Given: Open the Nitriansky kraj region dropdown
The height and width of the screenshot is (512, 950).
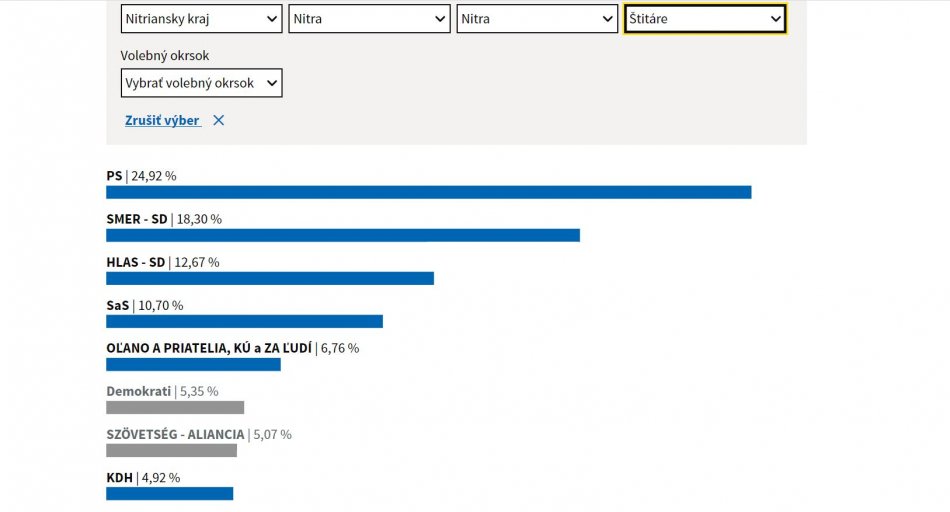Looking at the screenshot, I should 201,19.
